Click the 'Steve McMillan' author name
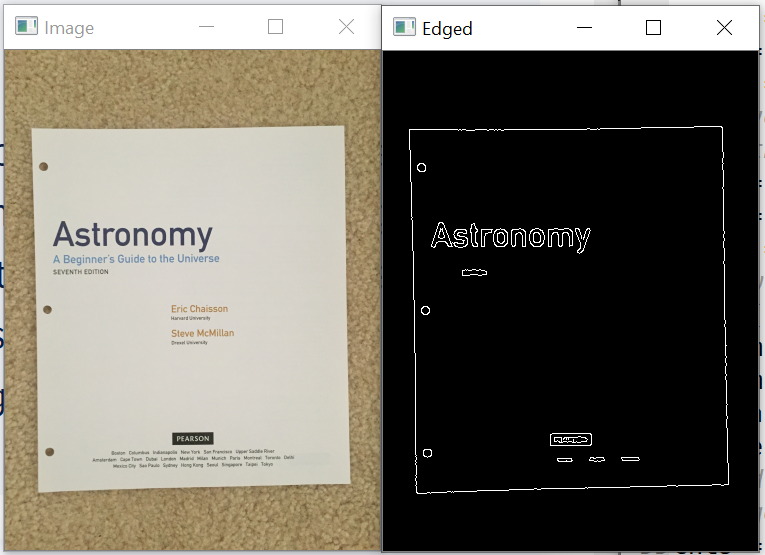This screenshot has width=765, height=555. tap(202, 333)
